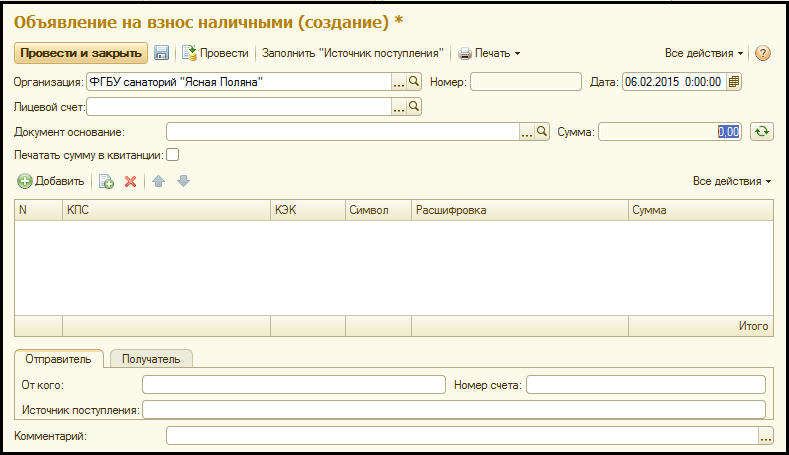Screen dimensions: 789x455
Task: Move row down with the arrow icon
Action: point(183,181)
